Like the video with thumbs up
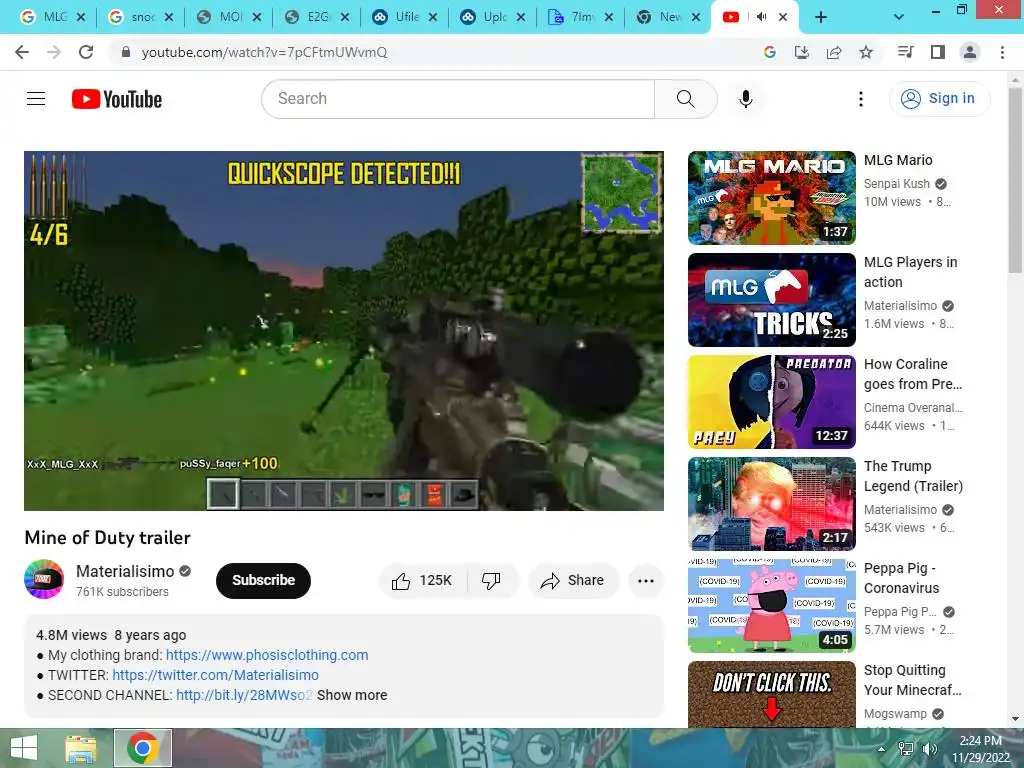The image size is (1024, 768). click(422, 581)
